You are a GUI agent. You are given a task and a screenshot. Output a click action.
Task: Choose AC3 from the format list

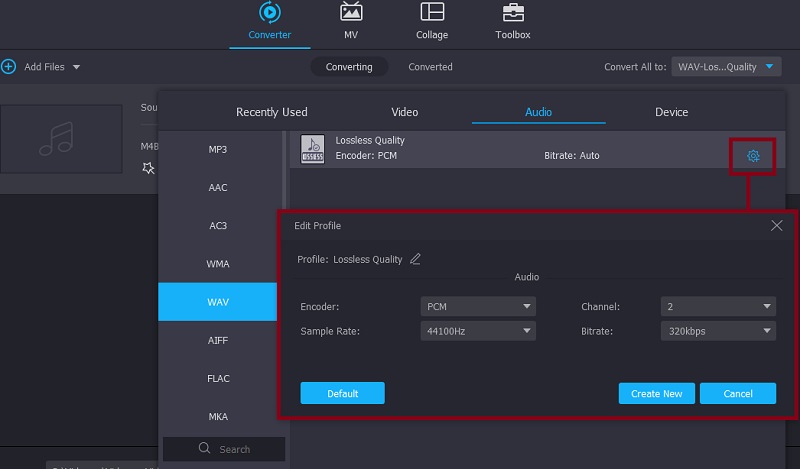pos(218,226)
